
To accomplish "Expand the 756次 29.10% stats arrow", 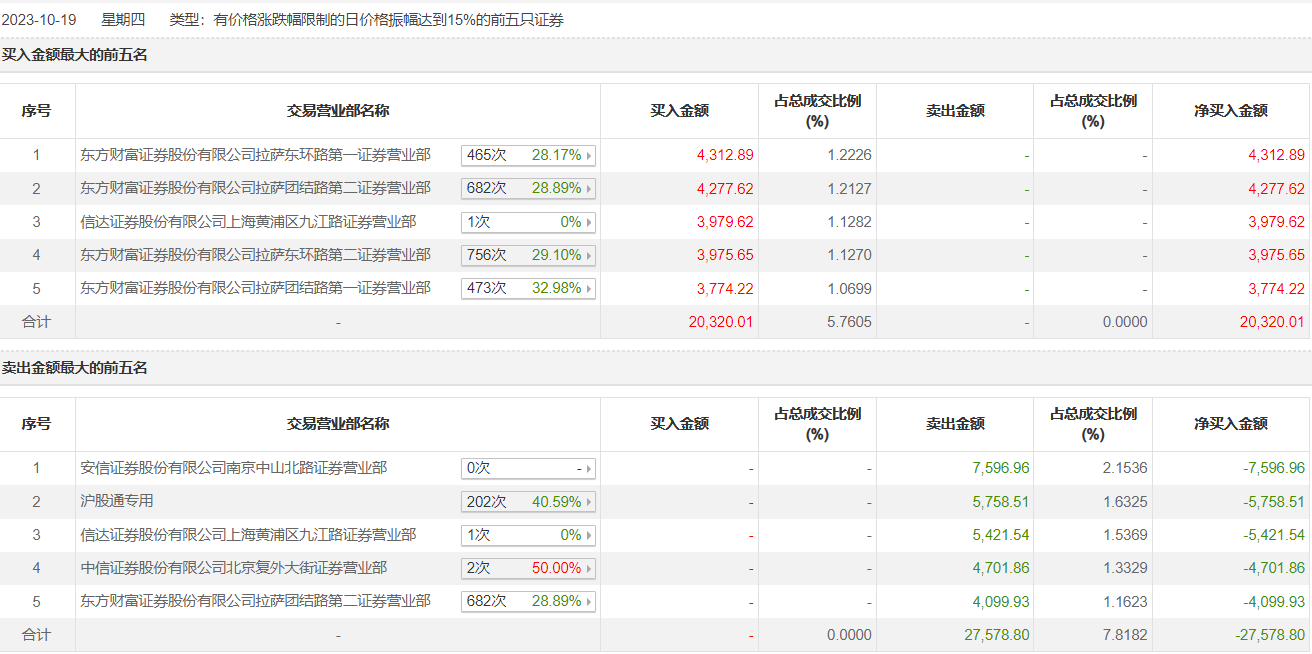I will coord(589,256).
